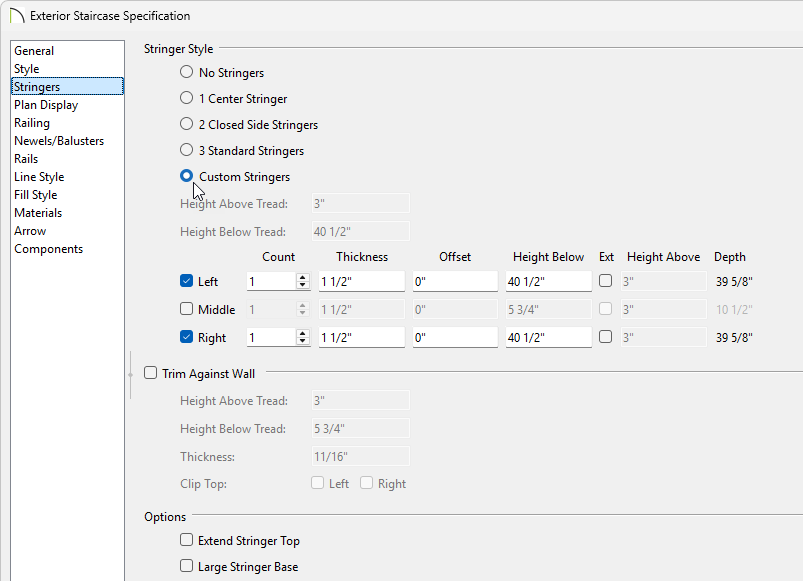The width and height of the screenshot is (803, 581).
Task: Toggle the Right stringer checkbox
Action: point(187,338)
